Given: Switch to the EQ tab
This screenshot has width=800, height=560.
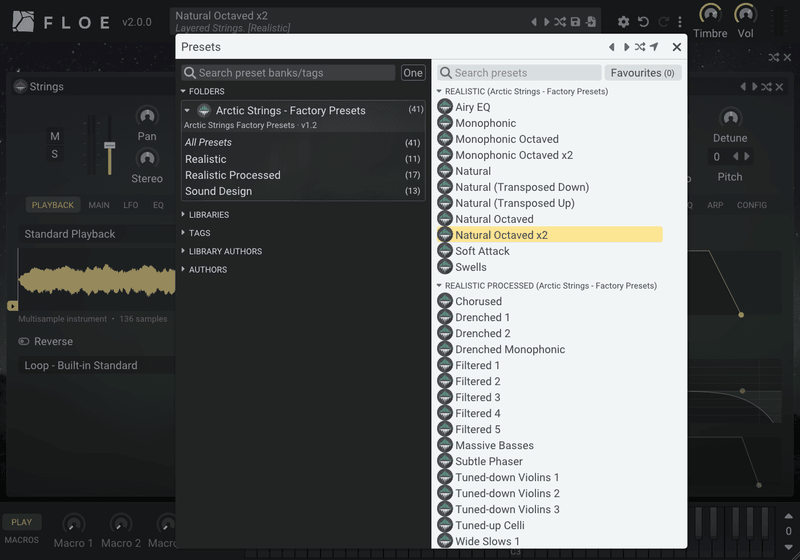Looking at the screenshot, I should 158,205.
